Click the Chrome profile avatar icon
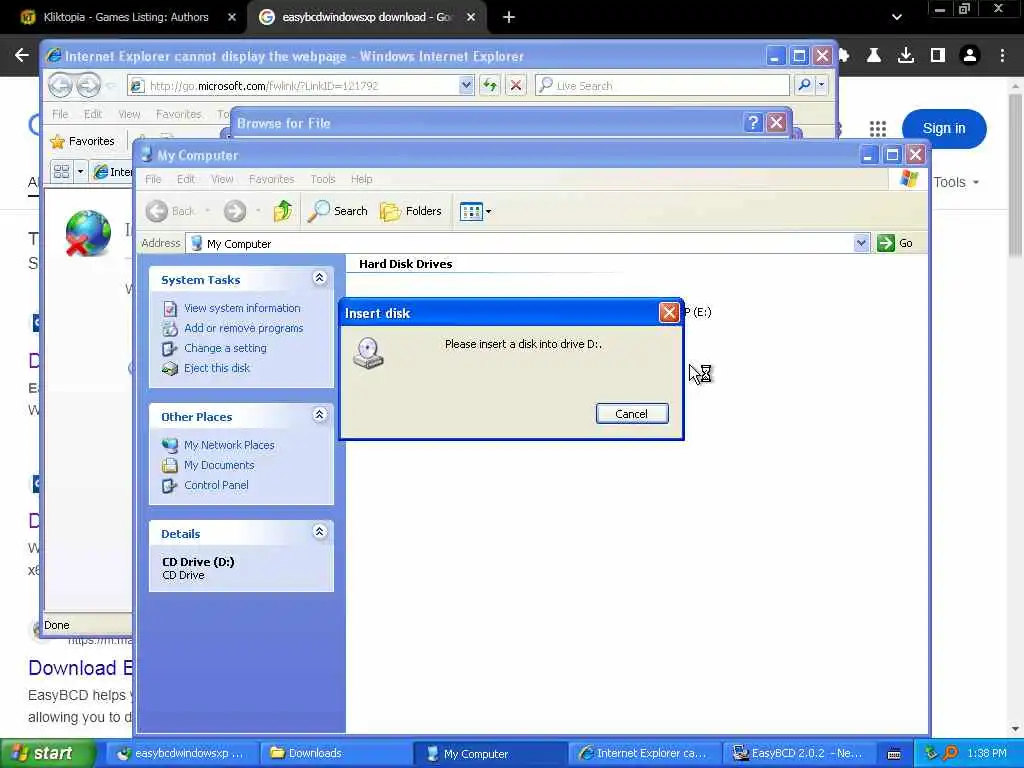The height and width of the screenshot is (768, 1024). tap(970, 56)
